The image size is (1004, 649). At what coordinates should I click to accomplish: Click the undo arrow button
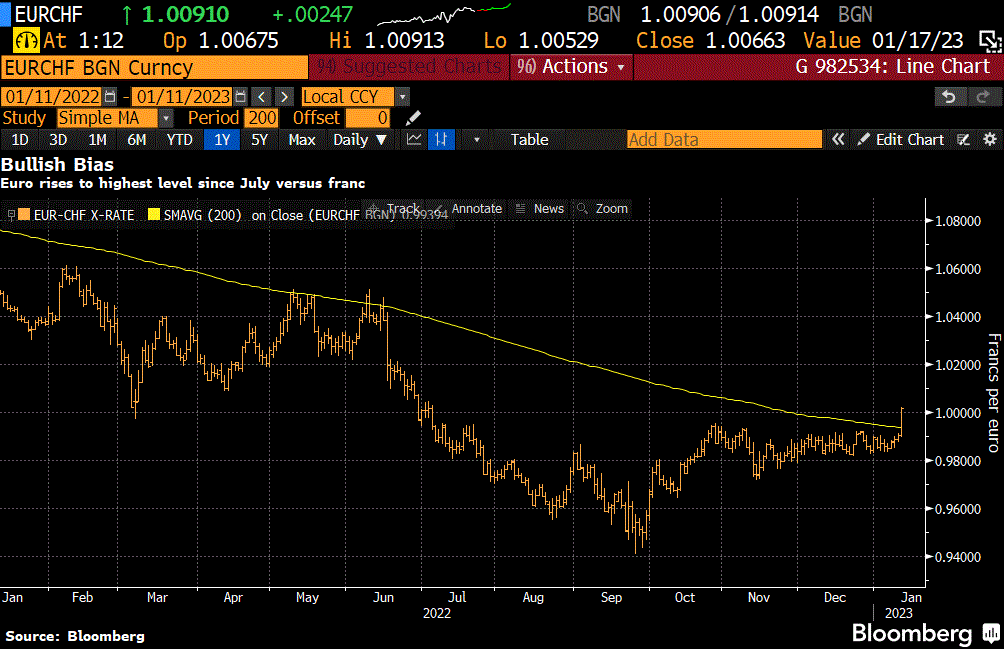pyautogui.click(x=949, y=97)
